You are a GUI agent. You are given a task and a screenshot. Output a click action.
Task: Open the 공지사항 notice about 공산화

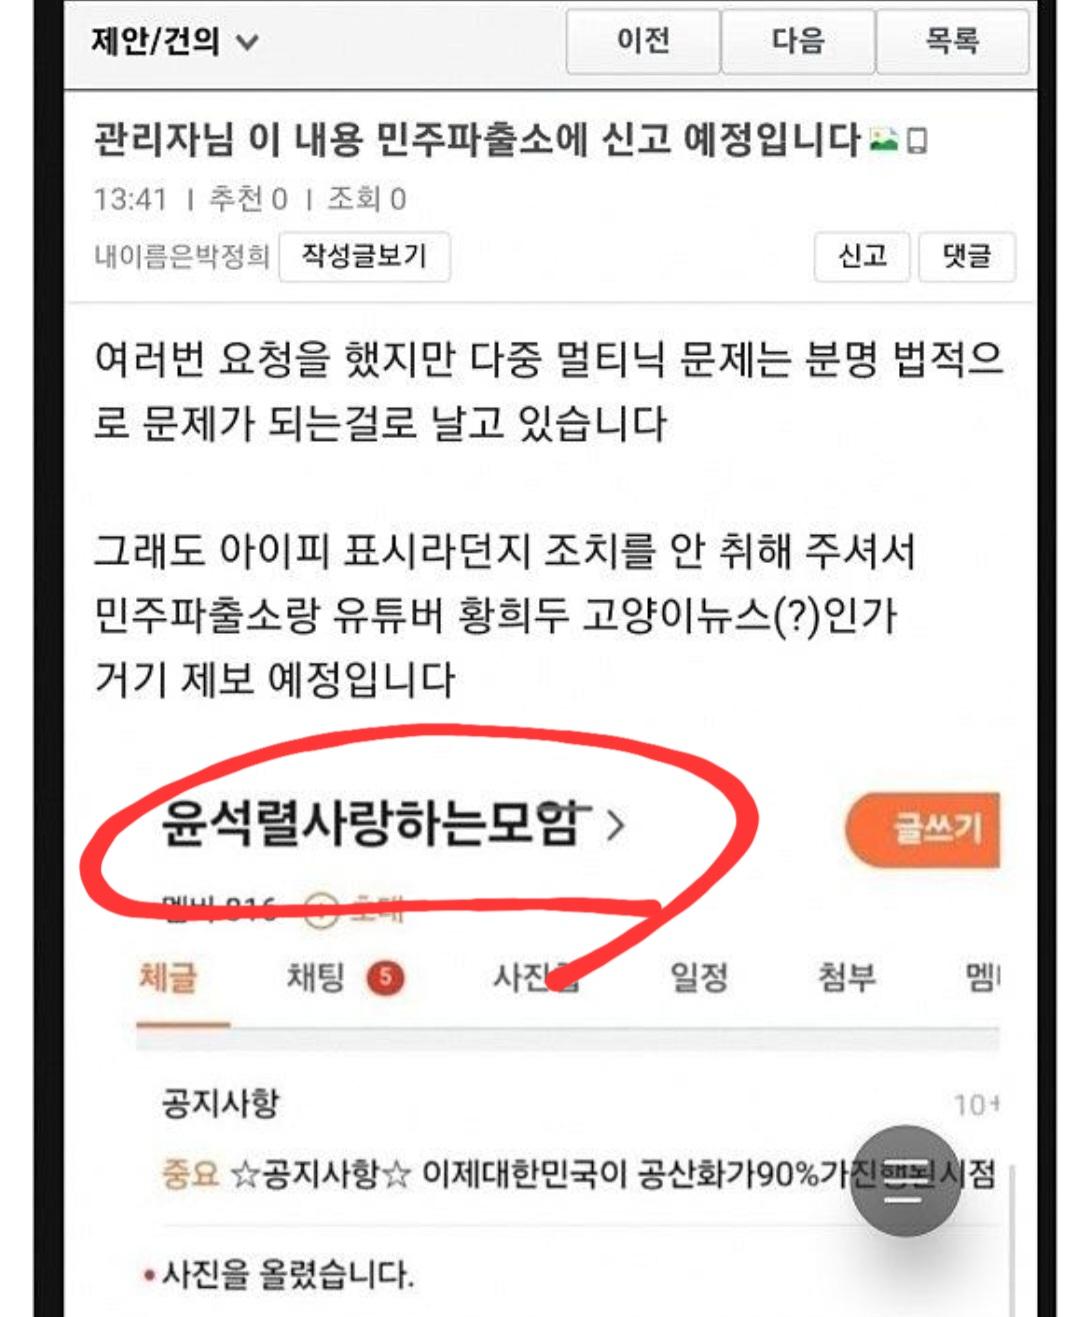coord(579,1173)
